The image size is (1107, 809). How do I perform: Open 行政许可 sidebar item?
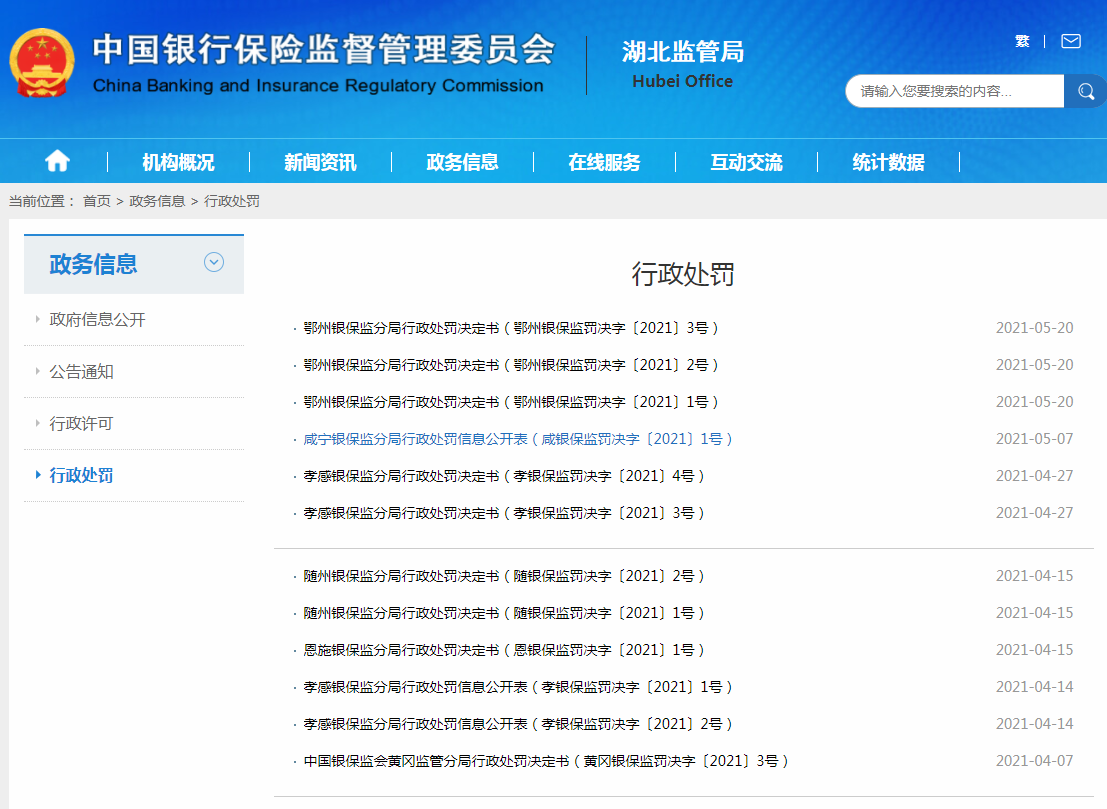click(x=82, y=424)
